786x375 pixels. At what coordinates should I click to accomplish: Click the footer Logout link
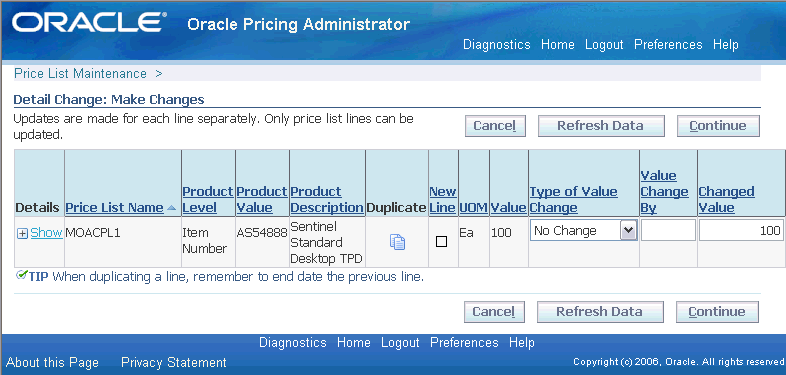[x=400, y=343]
